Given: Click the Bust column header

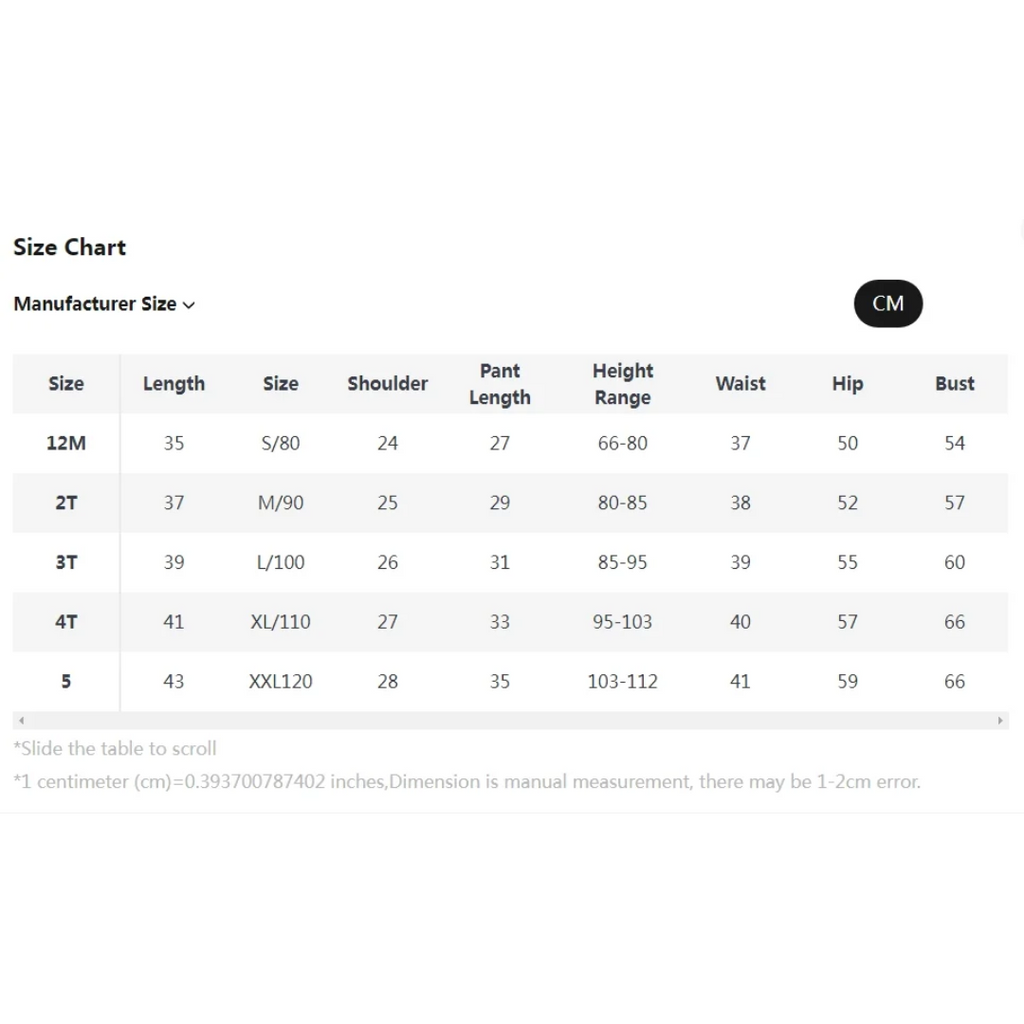Looking at the screenshot, I should pos(954,384).
